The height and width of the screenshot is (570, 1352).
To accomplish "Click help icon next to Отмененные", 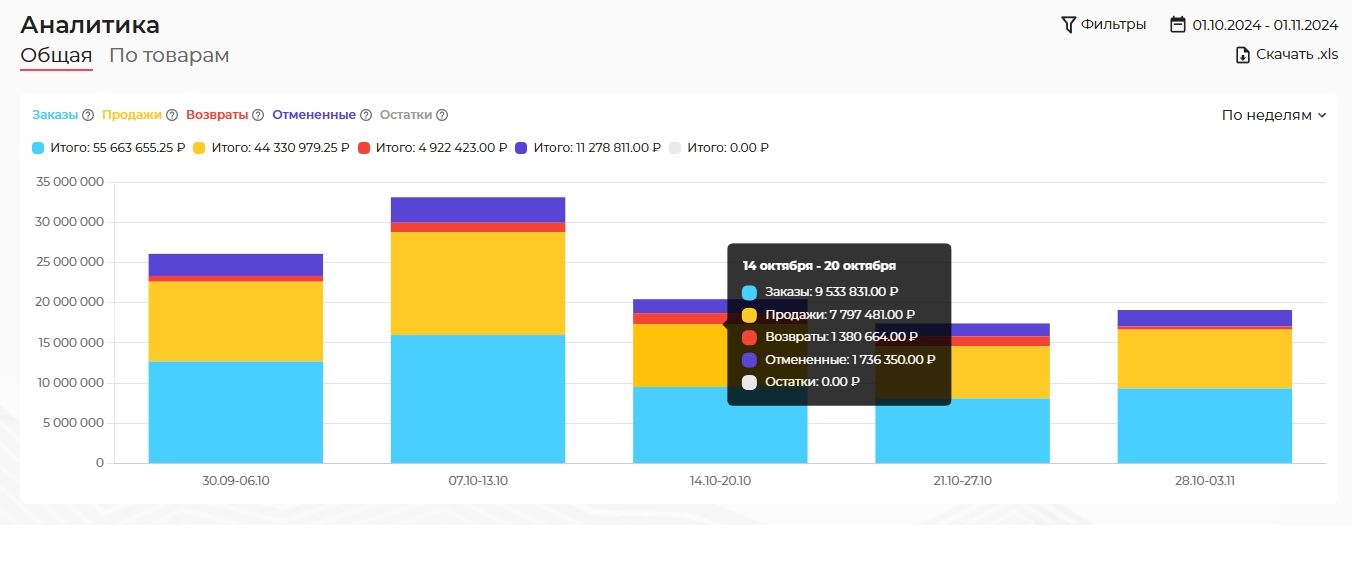I will pos(366,115).
